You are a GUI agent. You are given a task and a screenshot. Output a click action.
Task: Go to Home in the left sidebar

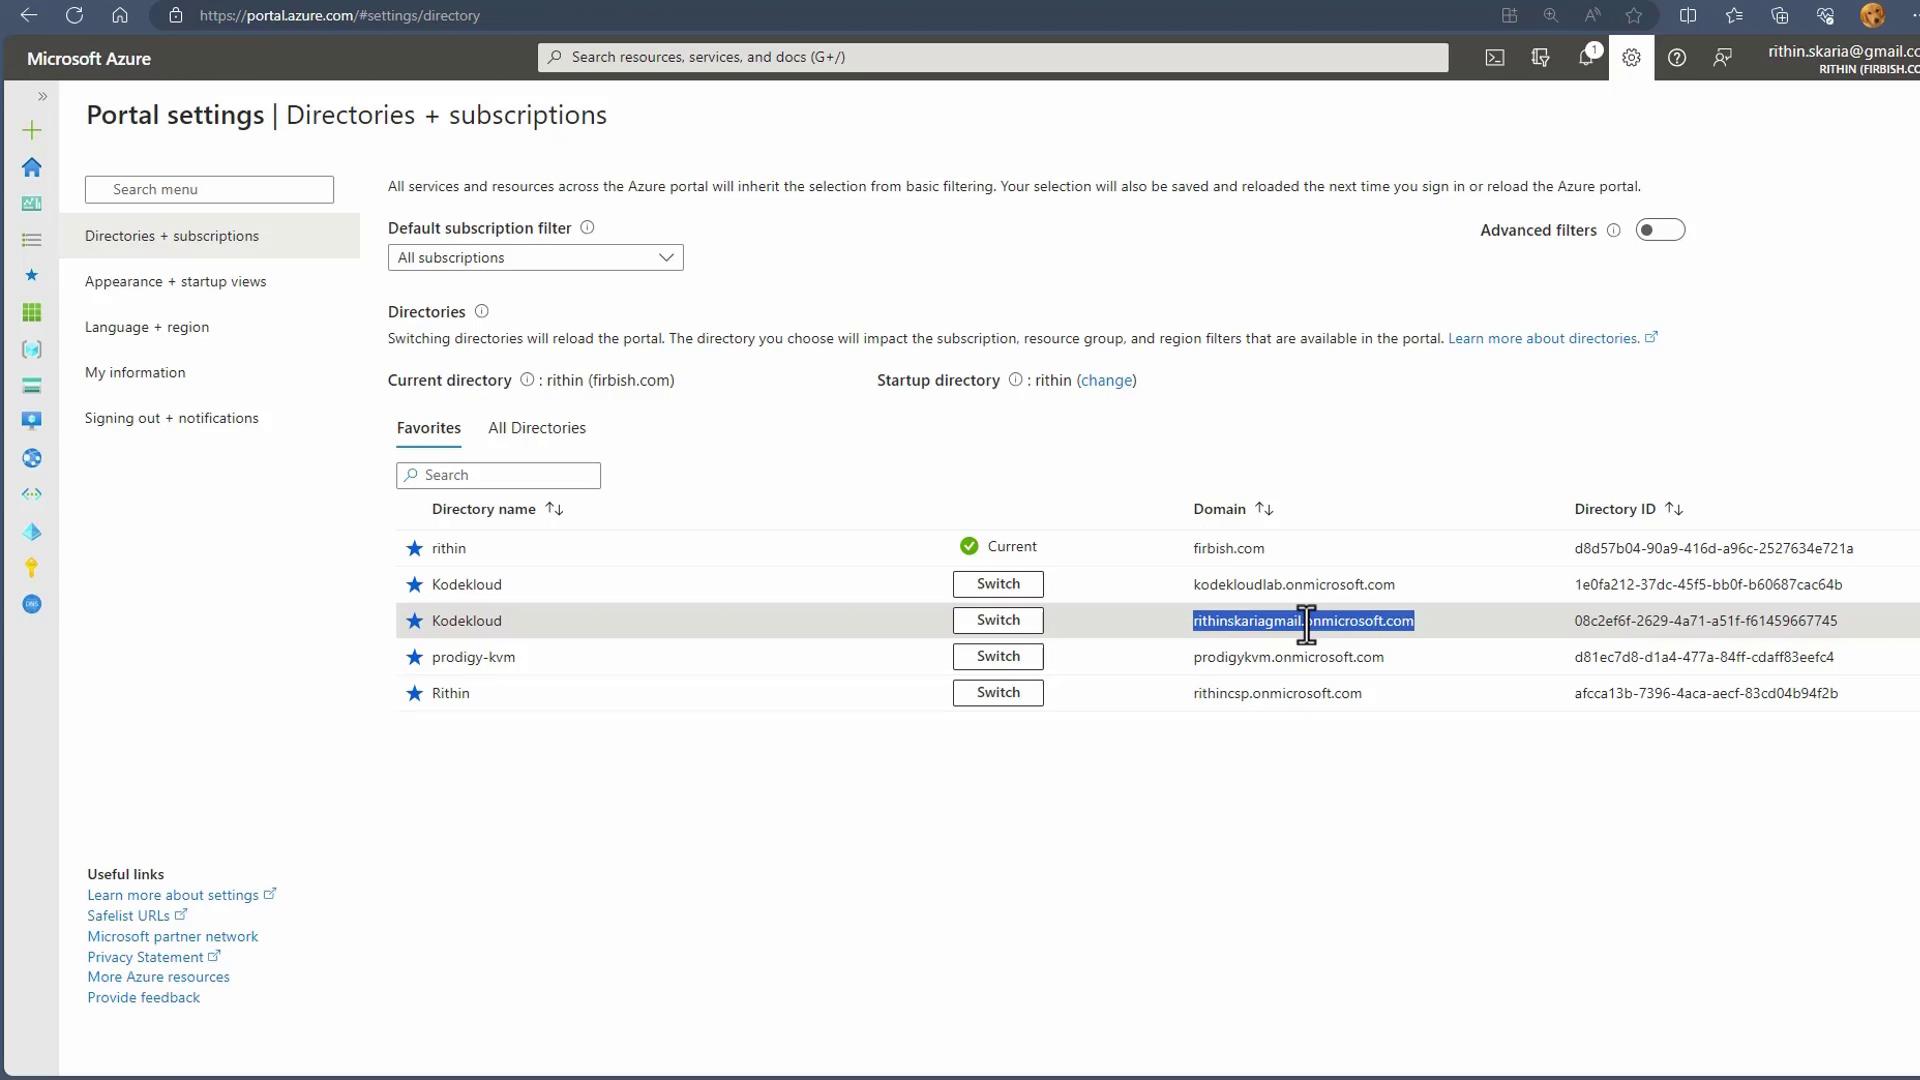[32, 167]
